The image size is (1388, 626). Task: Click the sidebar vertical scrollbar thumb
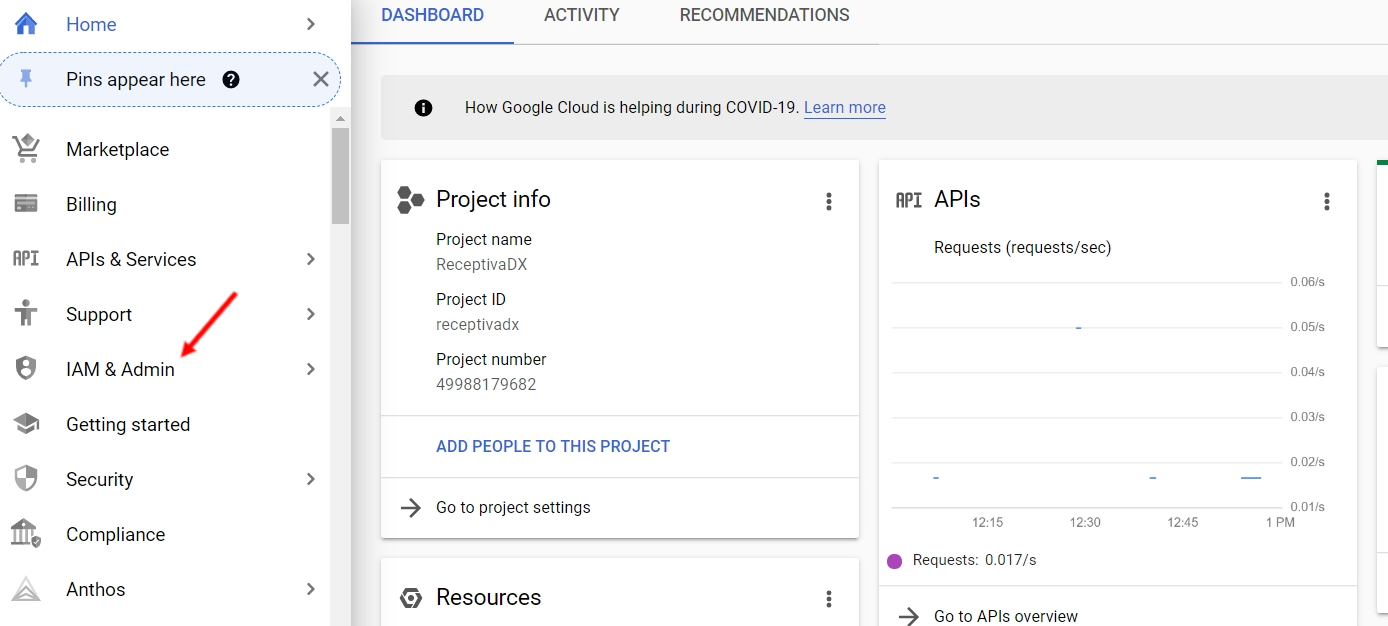[340, 175]
